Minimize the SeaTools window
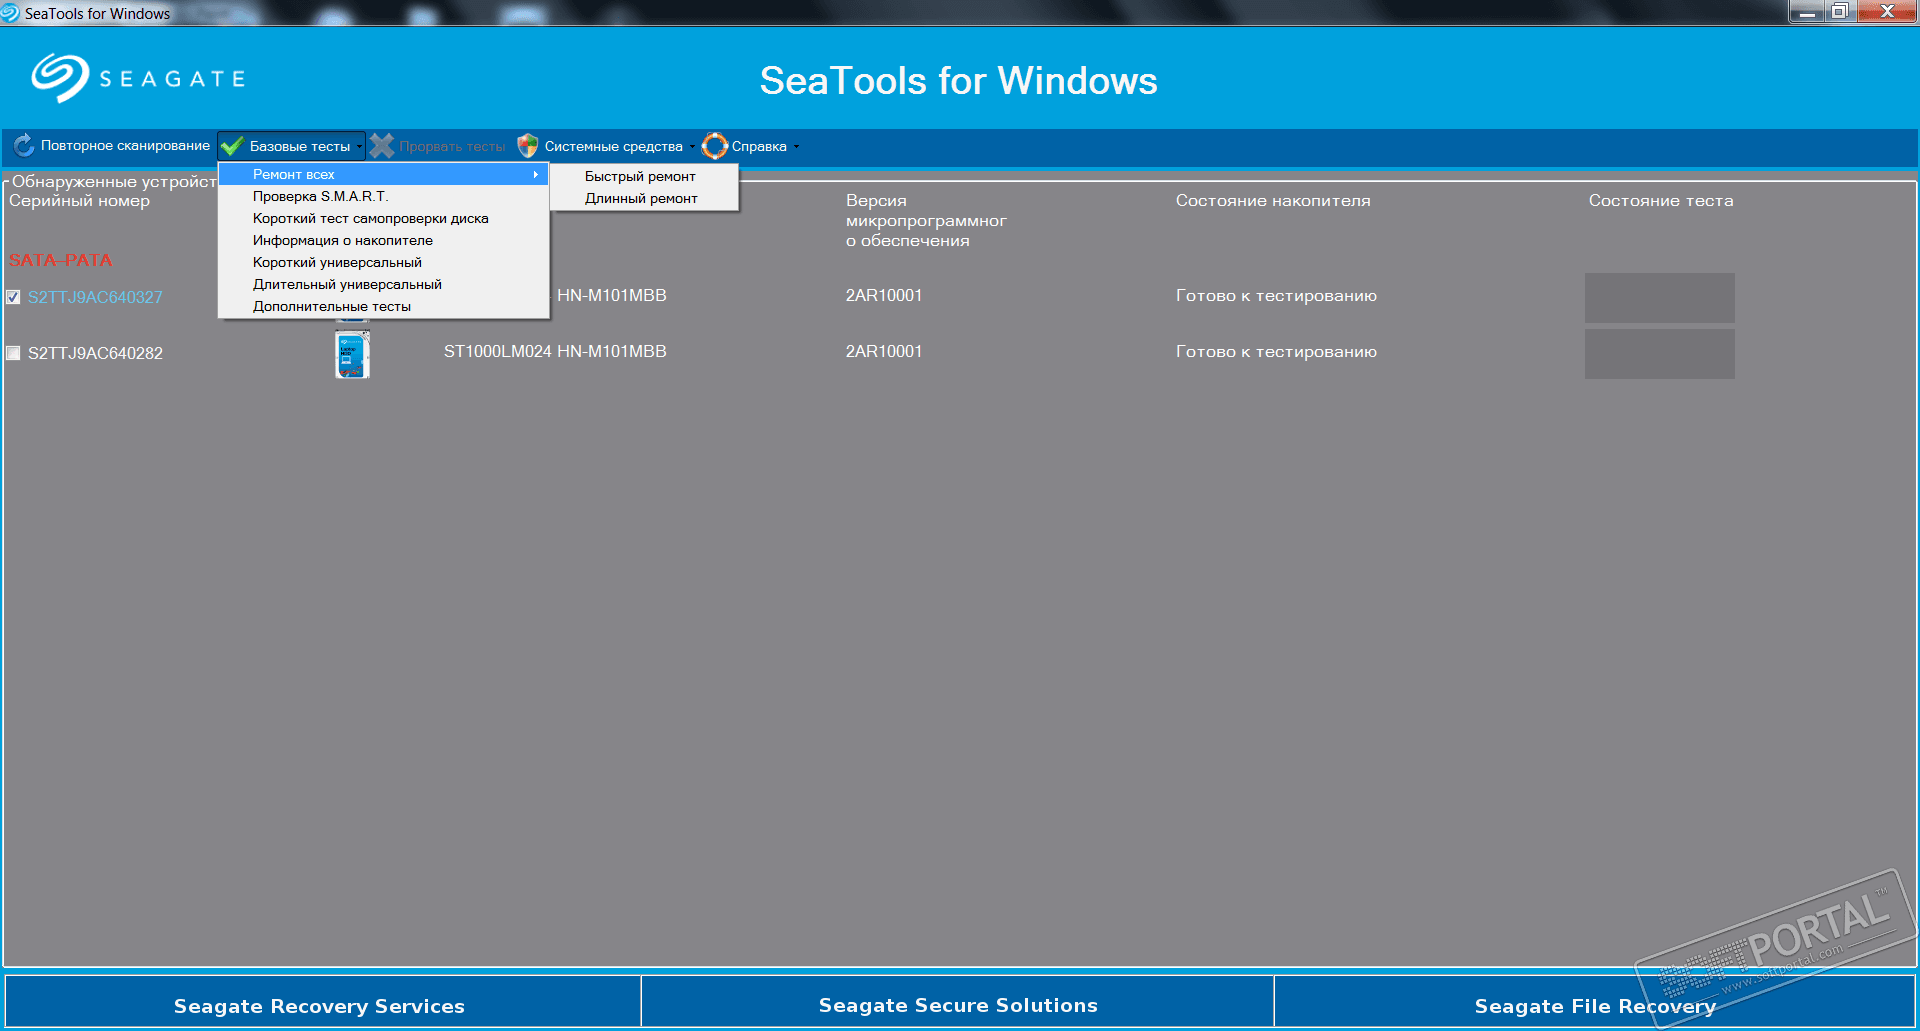This screenshot has width=1920, height=1031. point(1807,12)
